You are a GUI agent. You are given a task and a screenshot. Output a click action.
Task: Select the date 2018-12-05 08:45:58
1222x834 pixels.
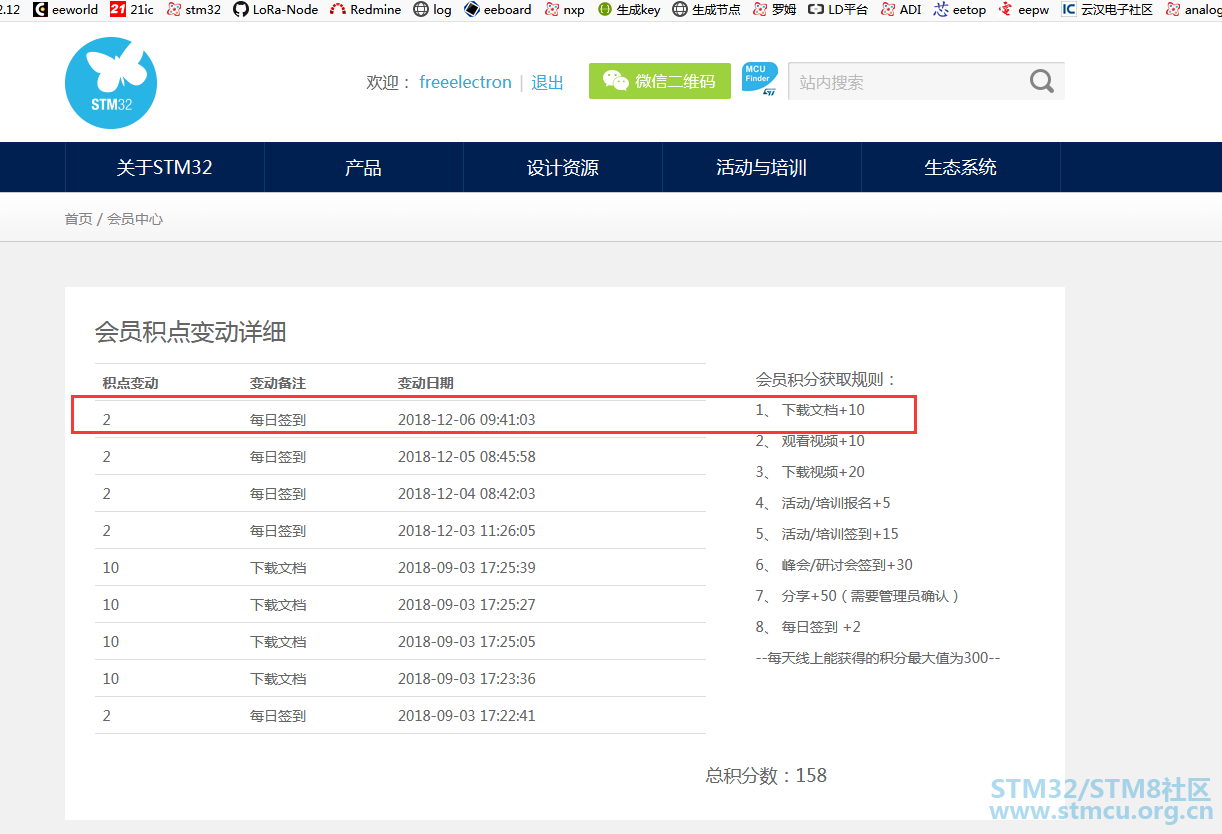tap(467, 457)
